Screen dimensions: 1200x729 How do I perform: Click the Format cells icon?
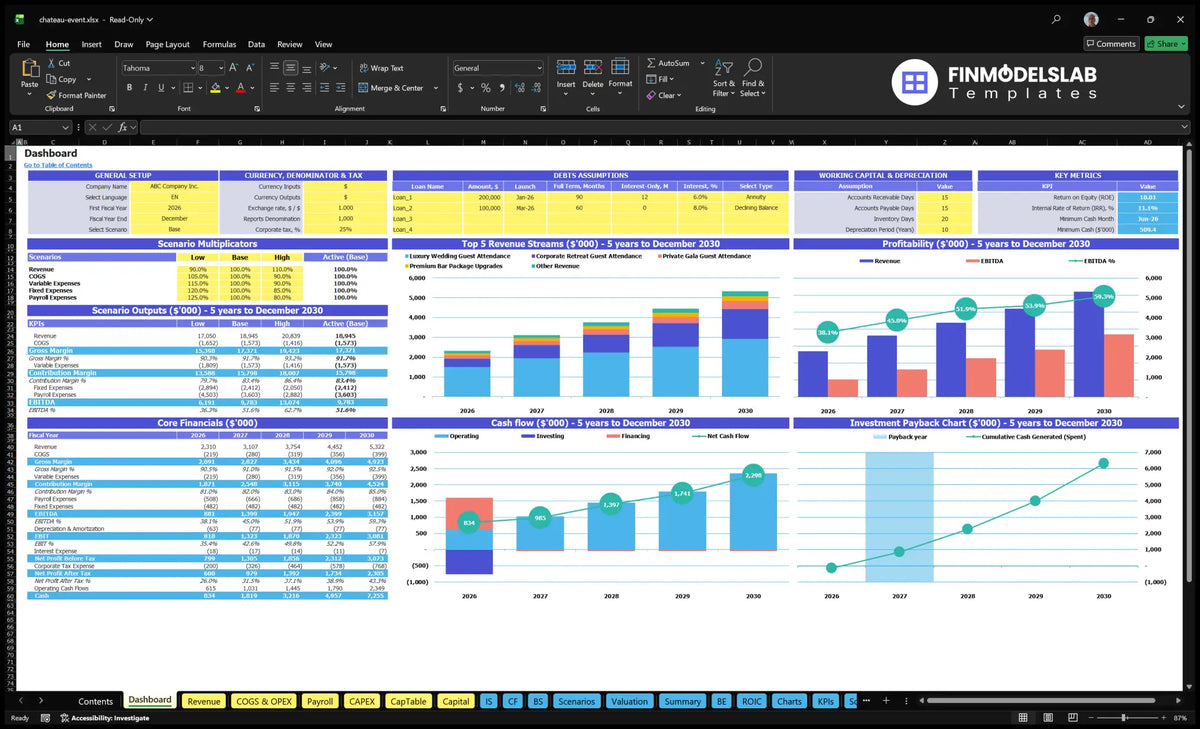[620, 68]
